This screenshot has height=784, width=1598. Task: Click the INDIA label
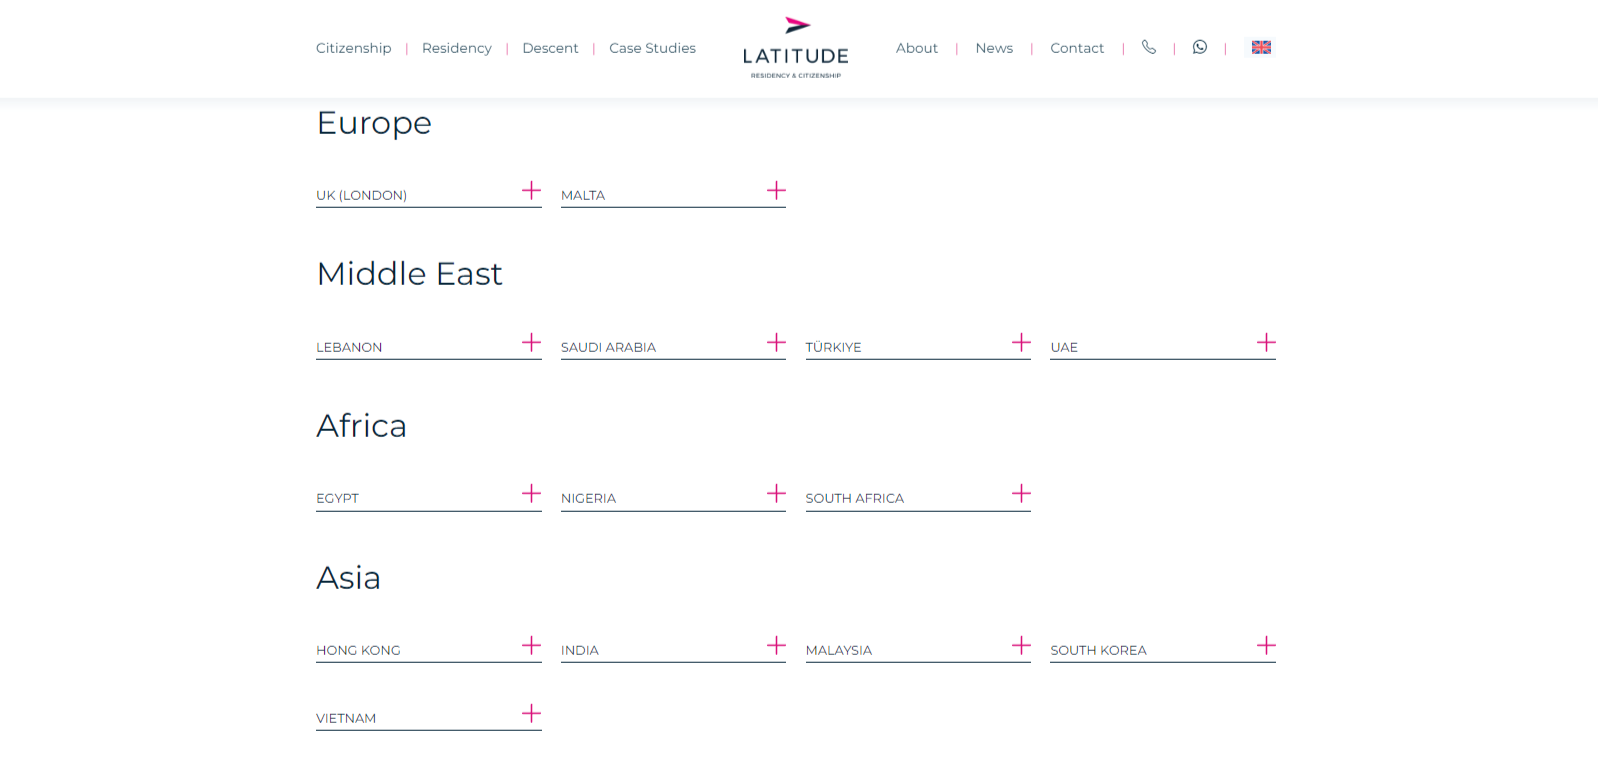[580, 650]
